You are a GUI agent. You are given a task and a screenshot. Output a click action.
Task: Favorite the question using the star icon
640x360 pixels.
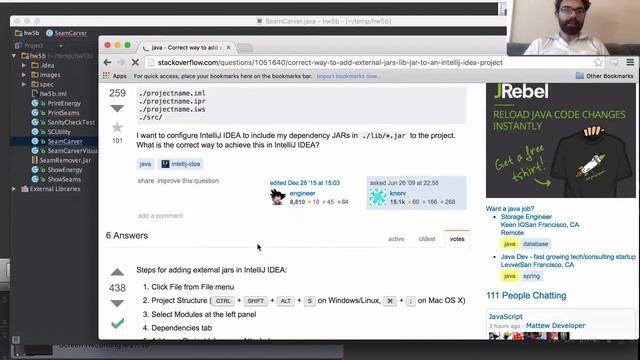[x=117, y=128]
